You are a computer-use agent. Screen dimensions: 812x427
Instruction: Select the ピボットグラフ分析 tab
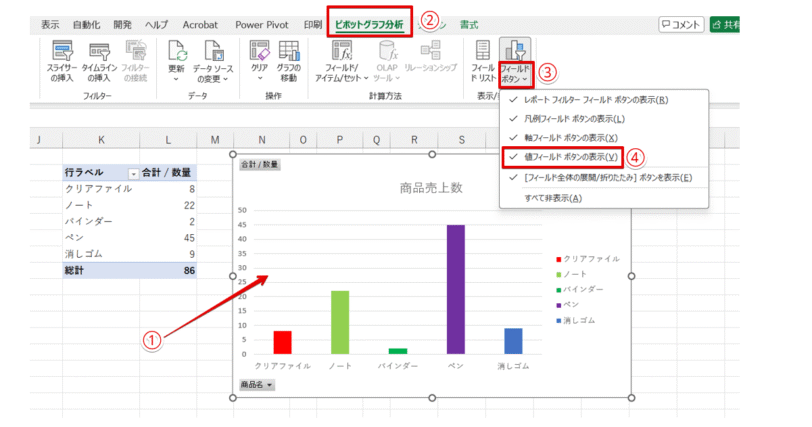click(x=369, y=25)
